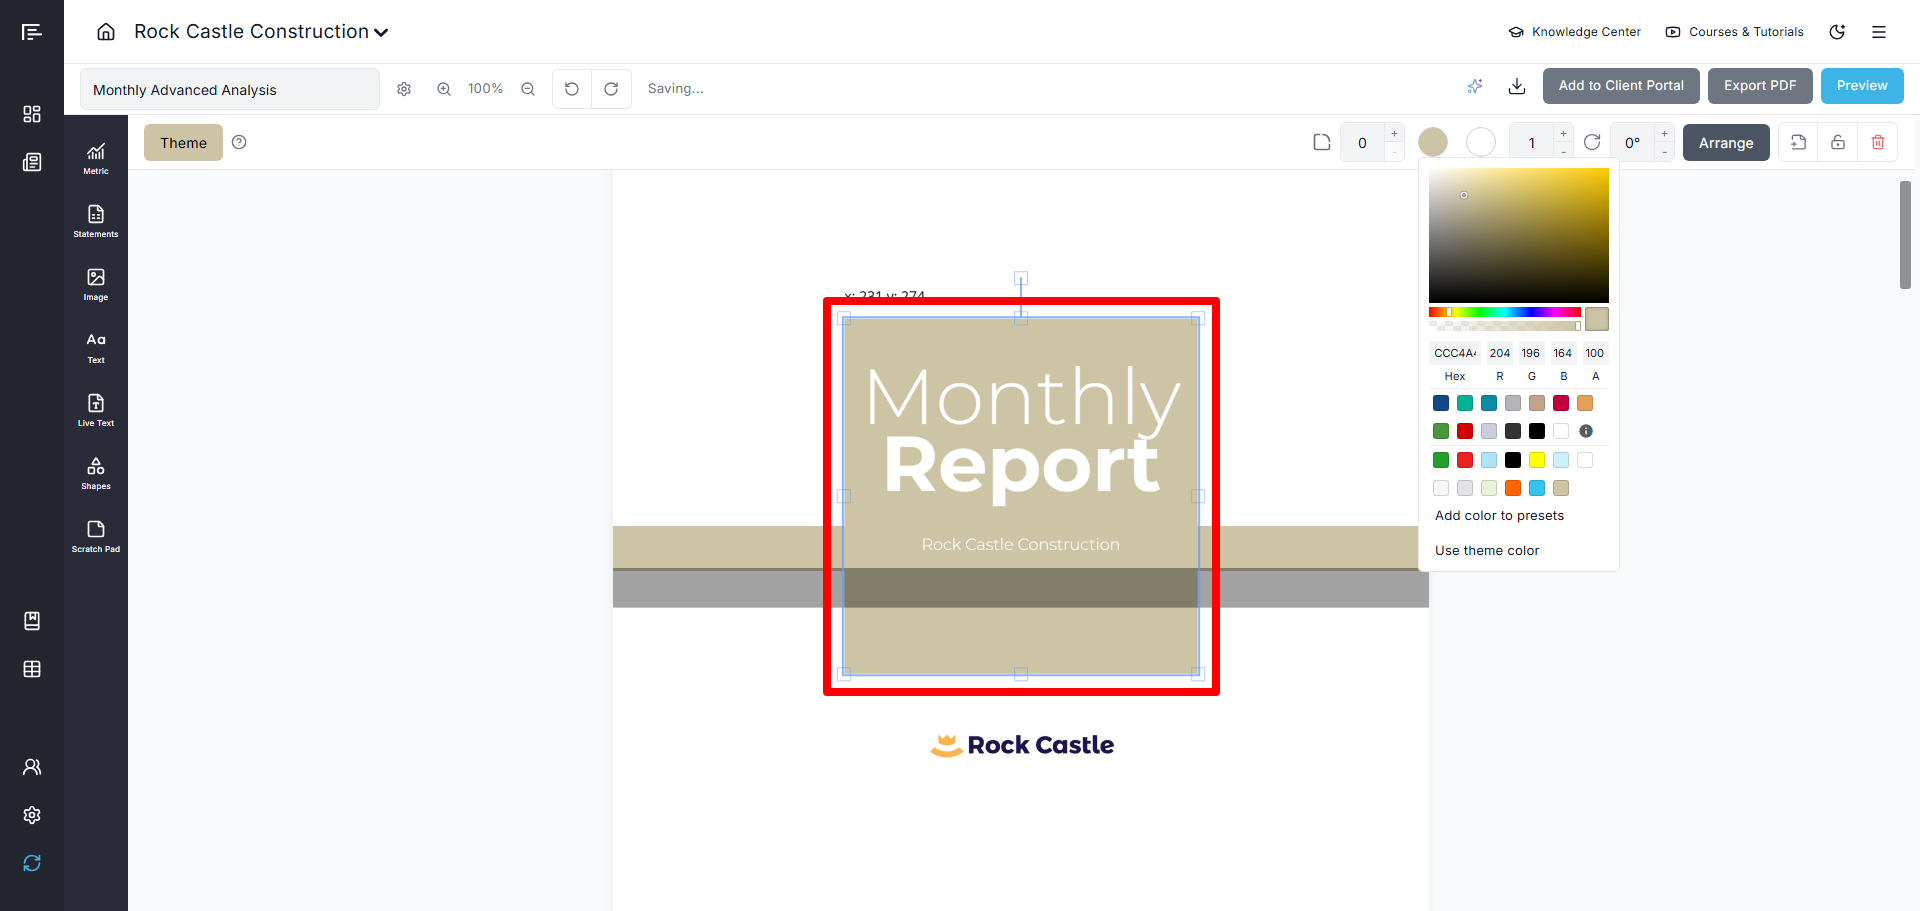Screen dimensions: 1920x911
Task: Choose Use theme color
Action: click(x=1487, y=551)
